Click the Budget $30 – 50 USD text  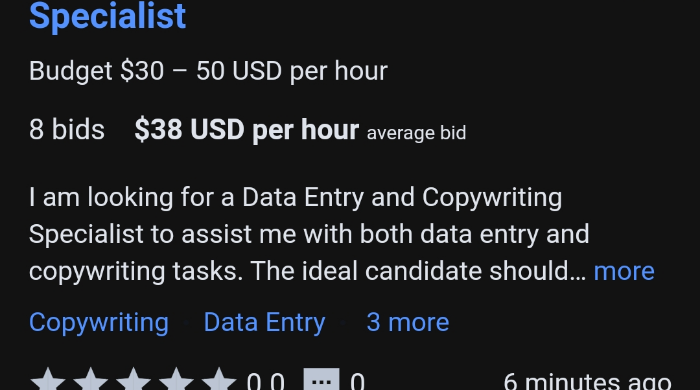tap(208, 71)
